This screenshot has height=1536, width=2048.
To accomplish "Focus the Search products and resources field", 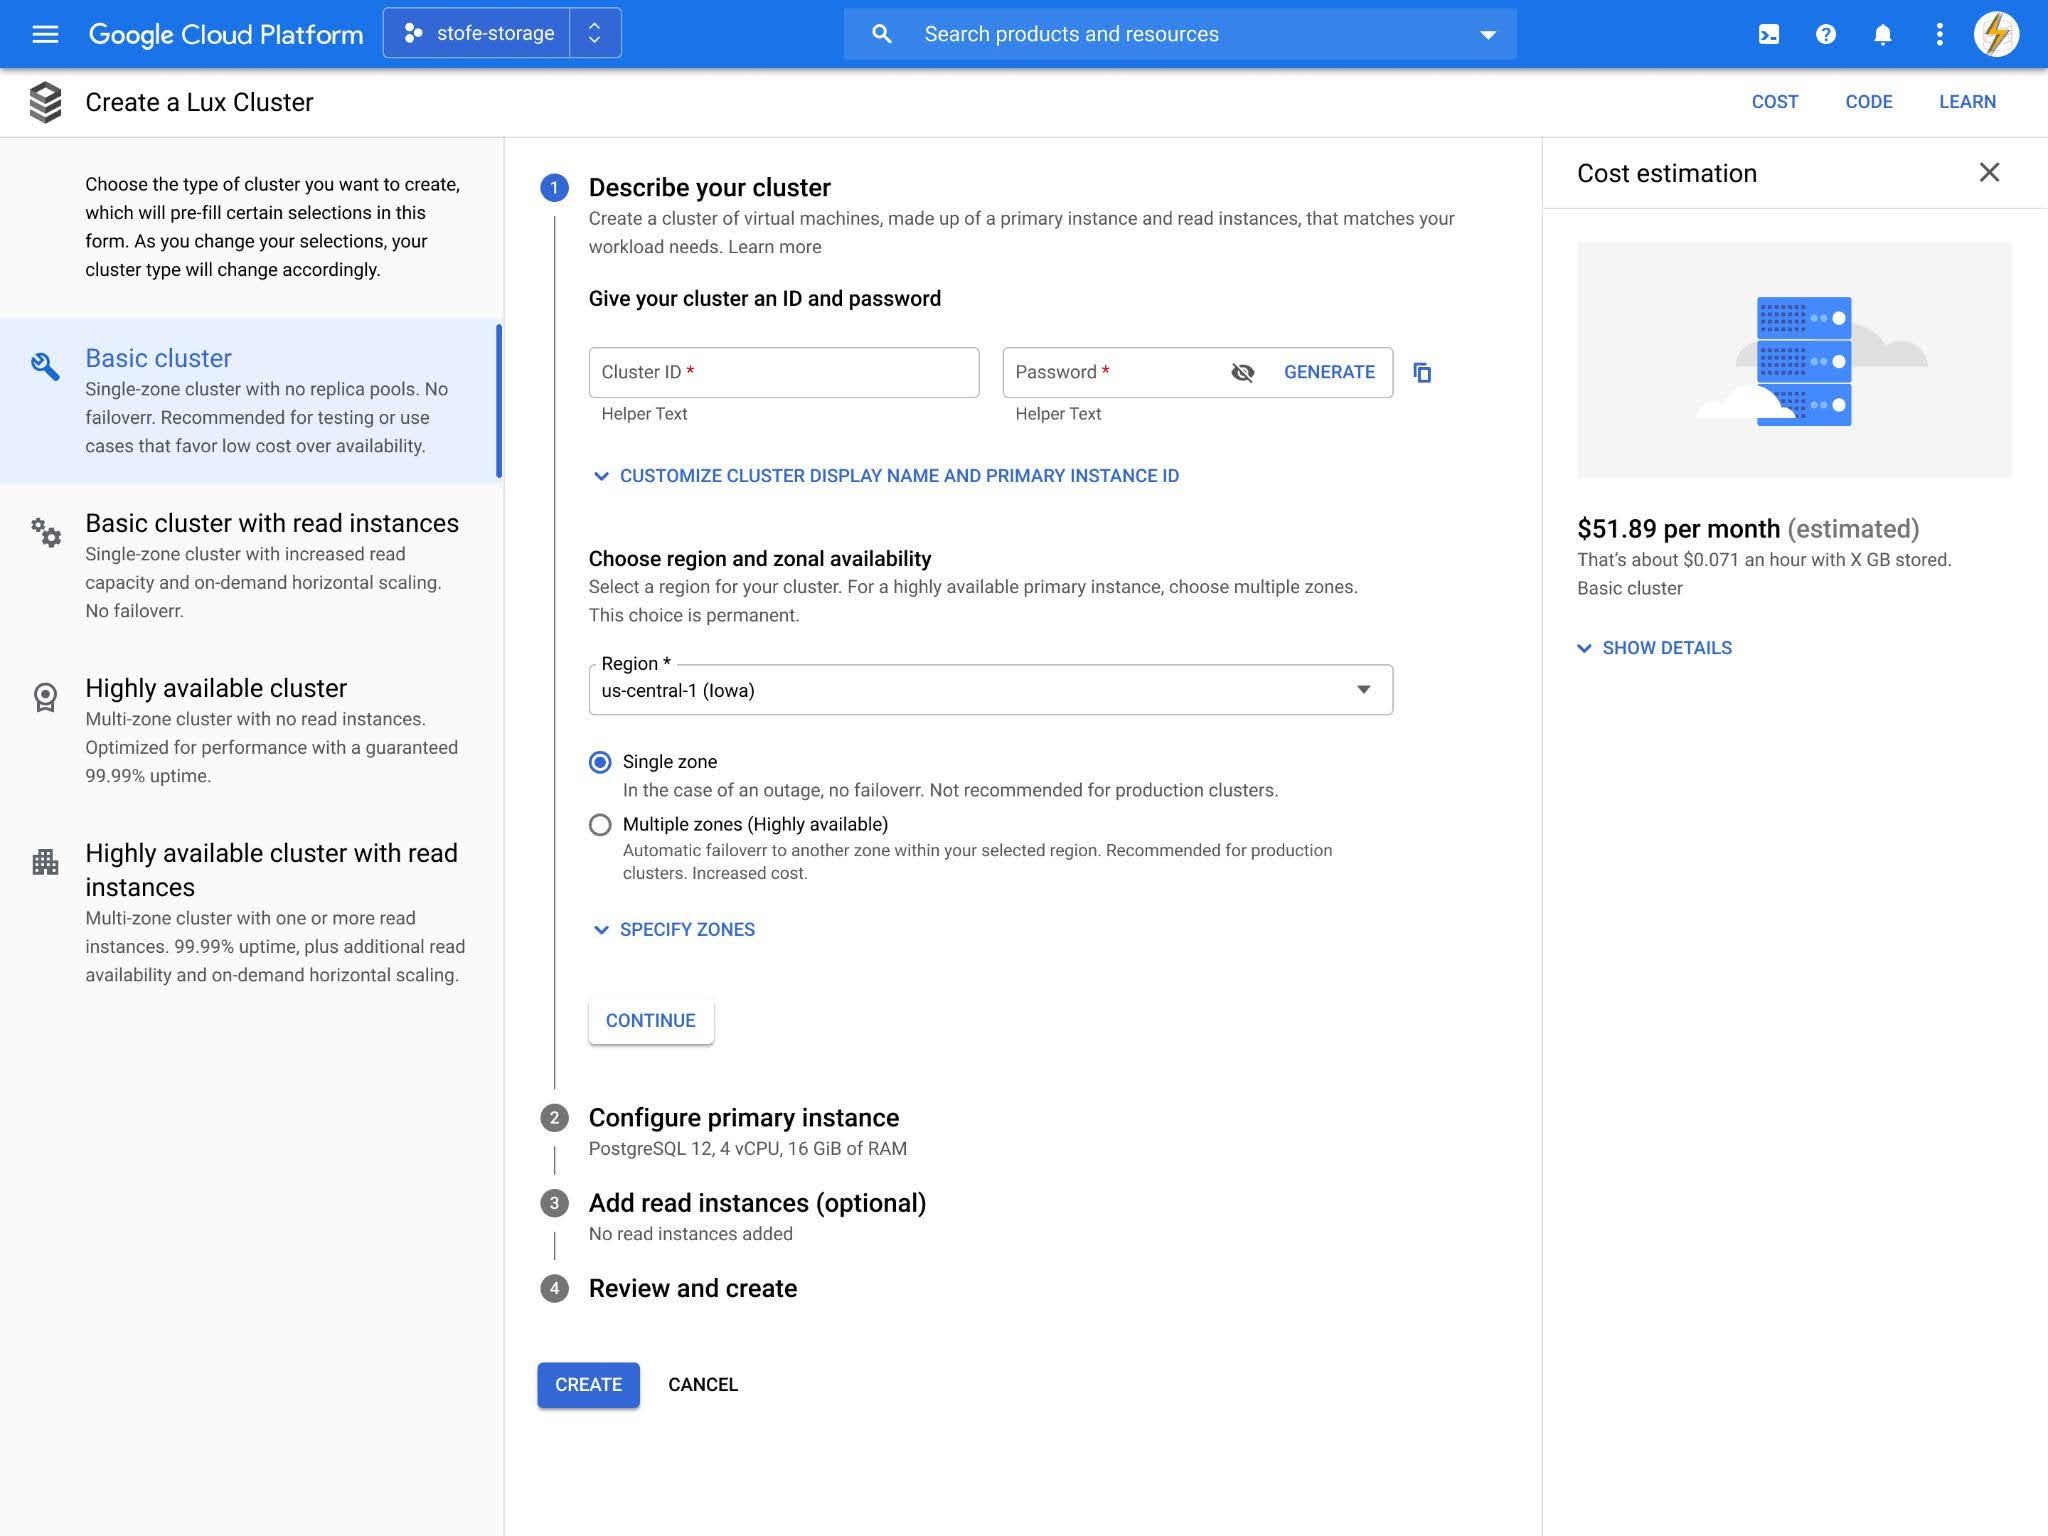I will coord(1180,34).
